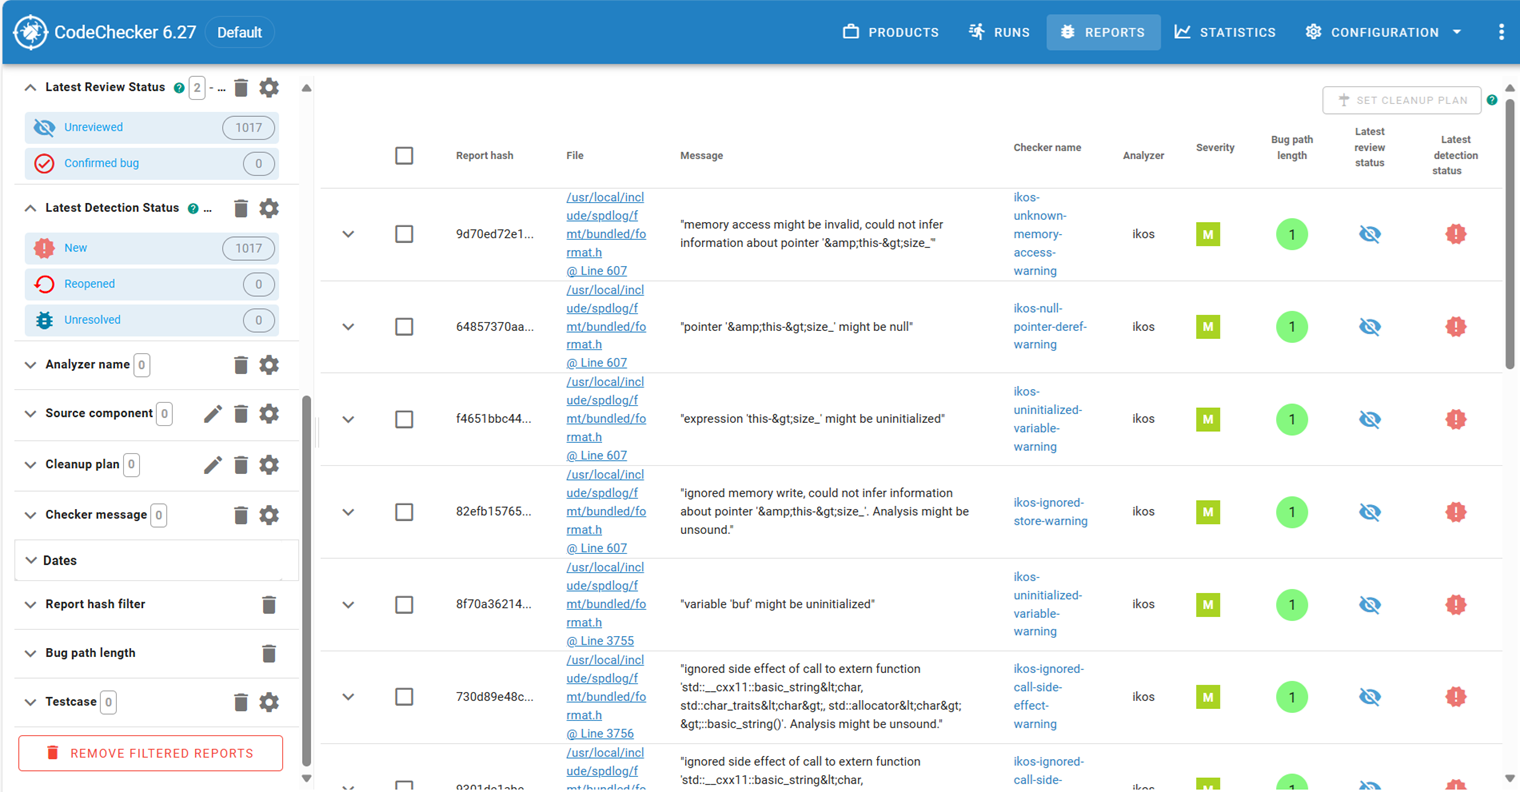Check the box for report f4651bbc44
The height and width of the screenshot is (792, 1520).
click(404, 419)
